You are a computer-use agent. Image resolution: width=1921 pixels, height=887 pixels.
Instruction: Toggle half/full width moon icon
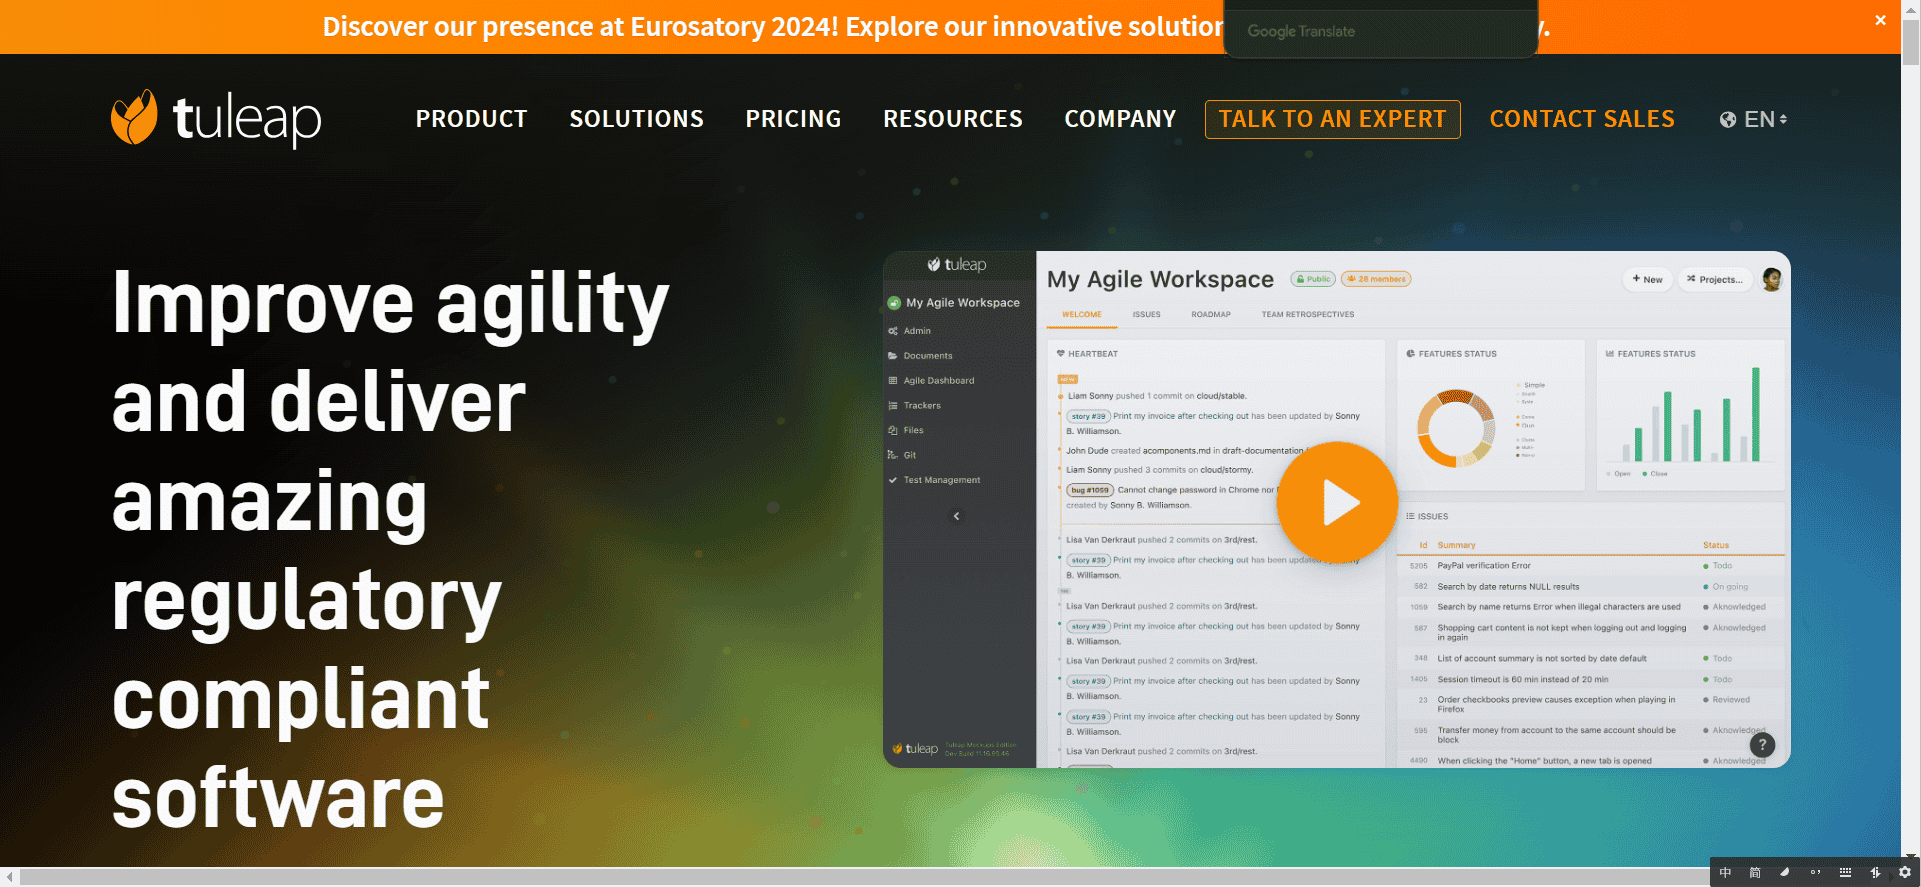coord(1785,872)
